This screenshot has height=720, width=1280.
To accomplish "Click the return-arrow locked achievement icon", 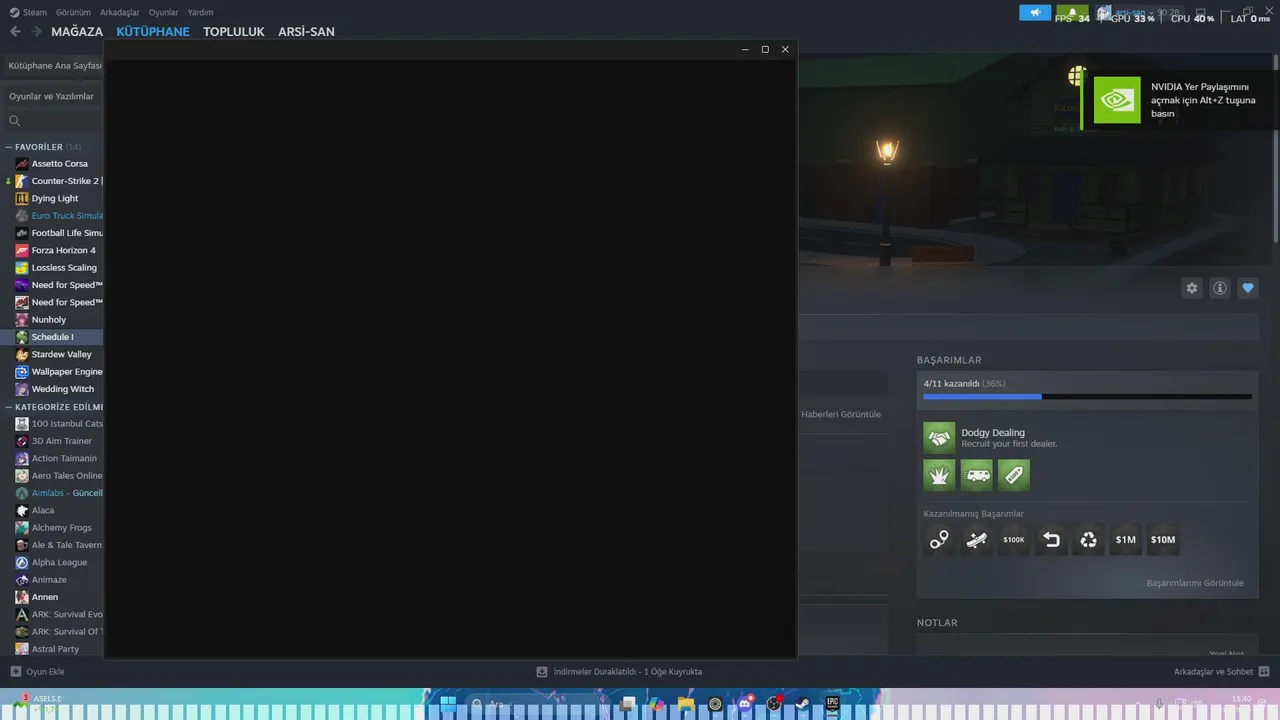I will 1051,540.
